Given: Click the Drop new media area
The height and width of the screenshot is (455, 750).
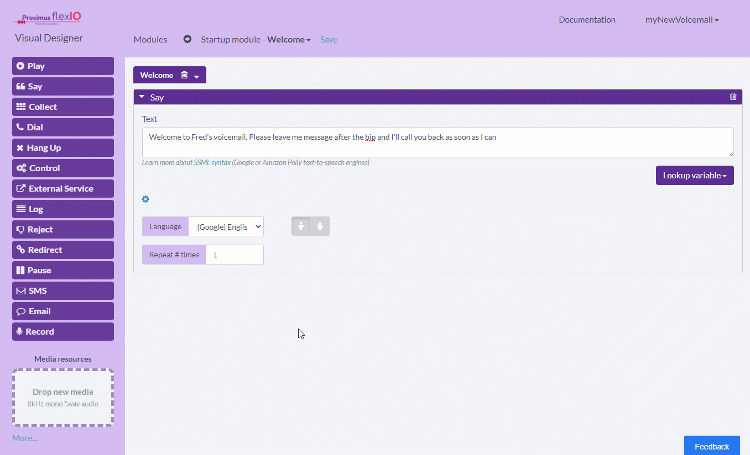Looking at the screenshot, I should coord(63,397).
